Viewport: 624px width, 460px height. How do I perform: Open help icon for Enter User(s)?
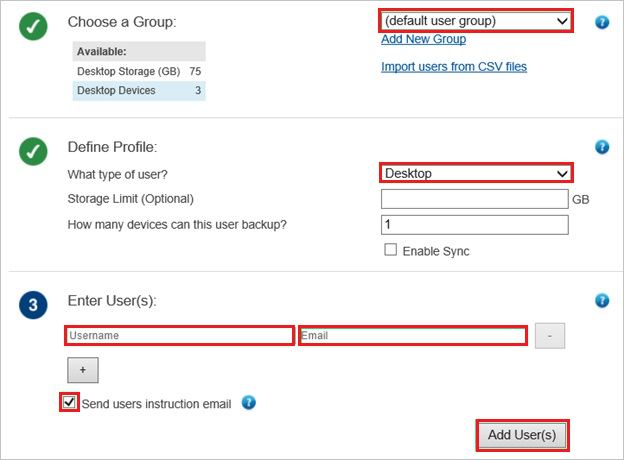602,300
